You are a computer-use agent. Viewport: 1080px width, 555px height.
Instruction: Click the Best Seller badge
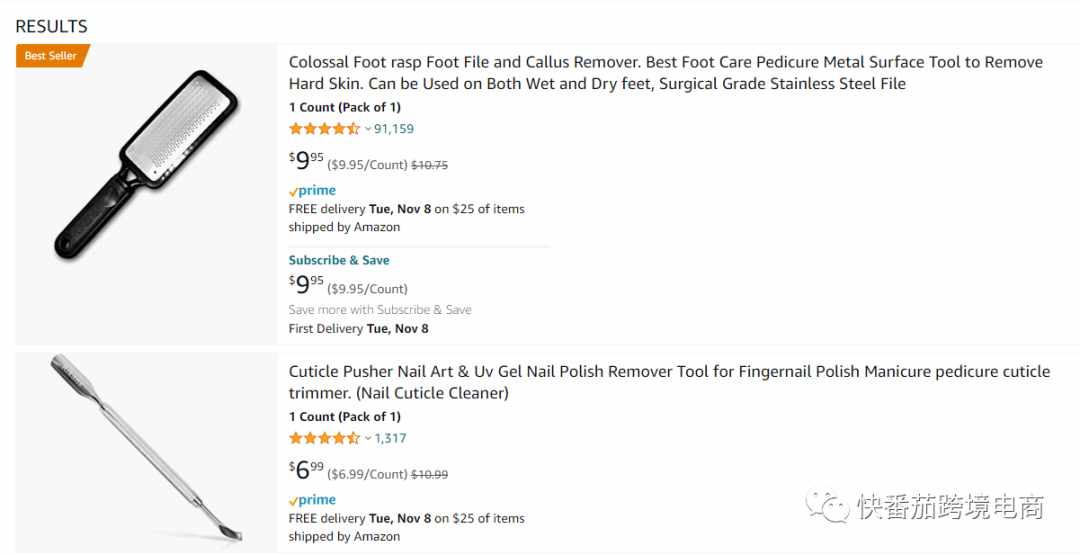click(52, 56)
